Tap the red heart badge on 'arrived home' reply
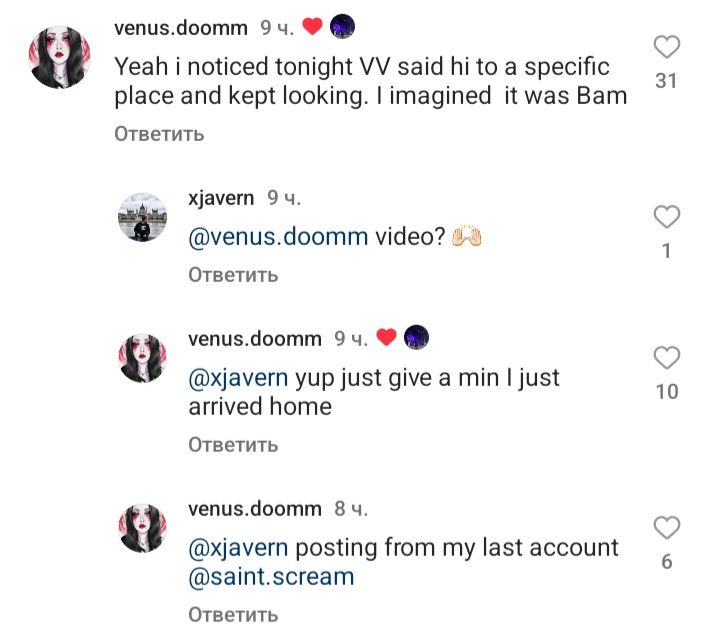720x643 pixels. (x=386, y=338)
